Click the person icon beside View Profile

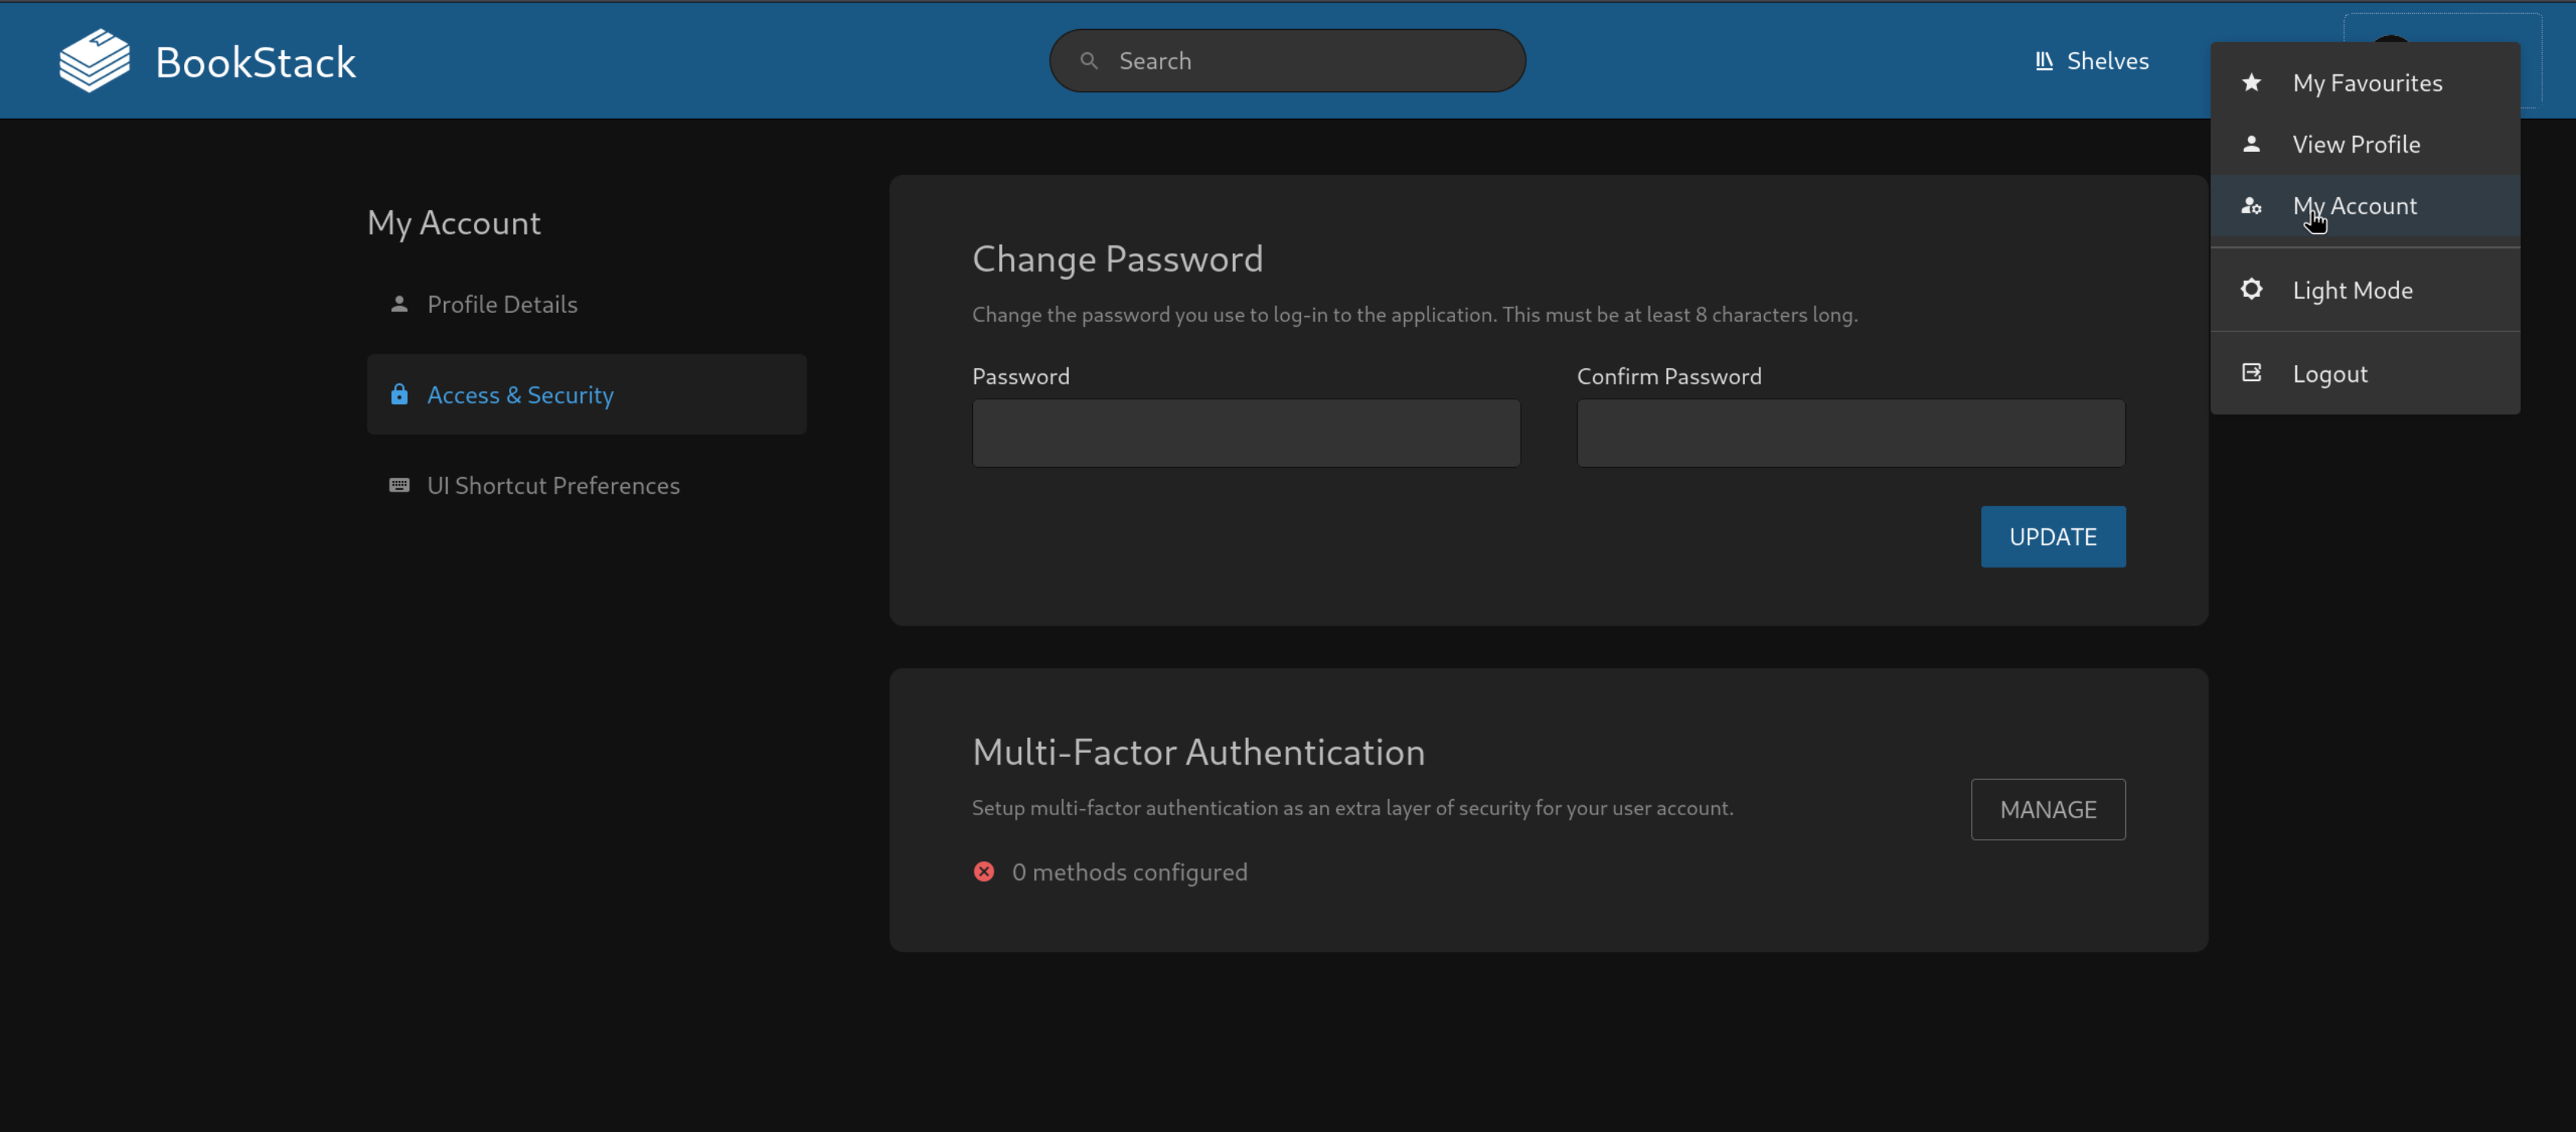pyautogui.click(x=2251, y=144)
